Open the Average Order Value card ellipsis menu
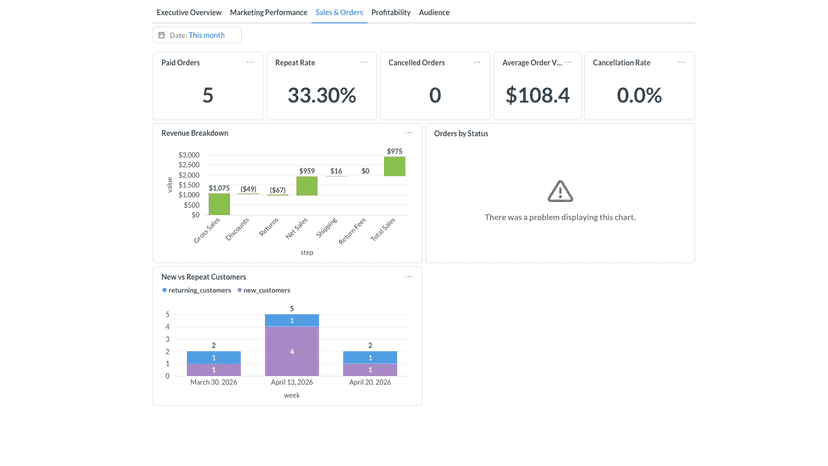Viewport: 828px width, 466px height. [568, 62]
